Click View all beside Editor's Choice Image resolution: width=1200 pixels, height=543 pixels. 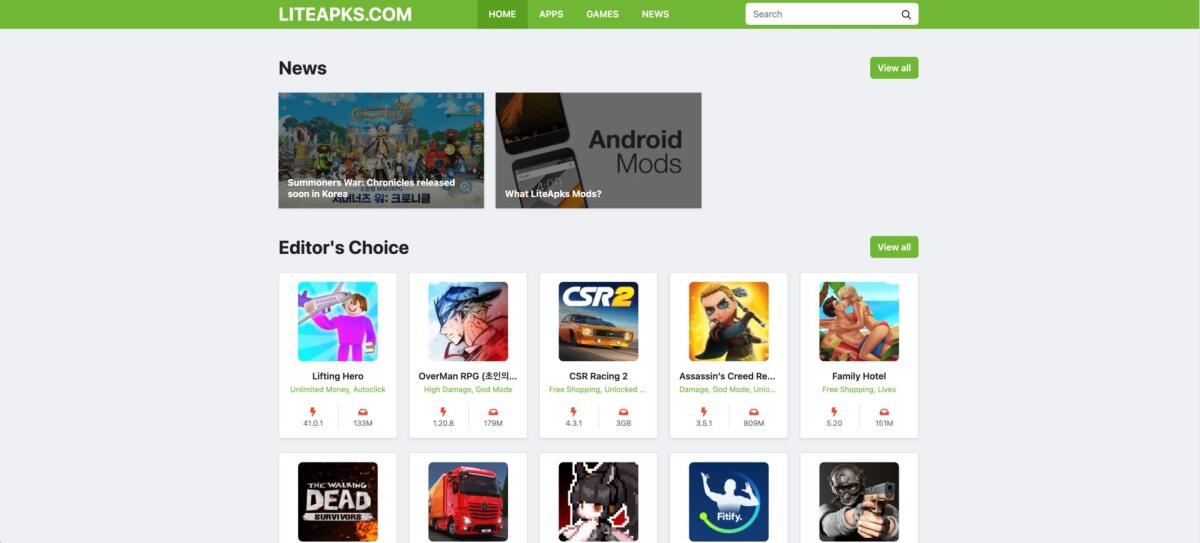coord(894,247)
